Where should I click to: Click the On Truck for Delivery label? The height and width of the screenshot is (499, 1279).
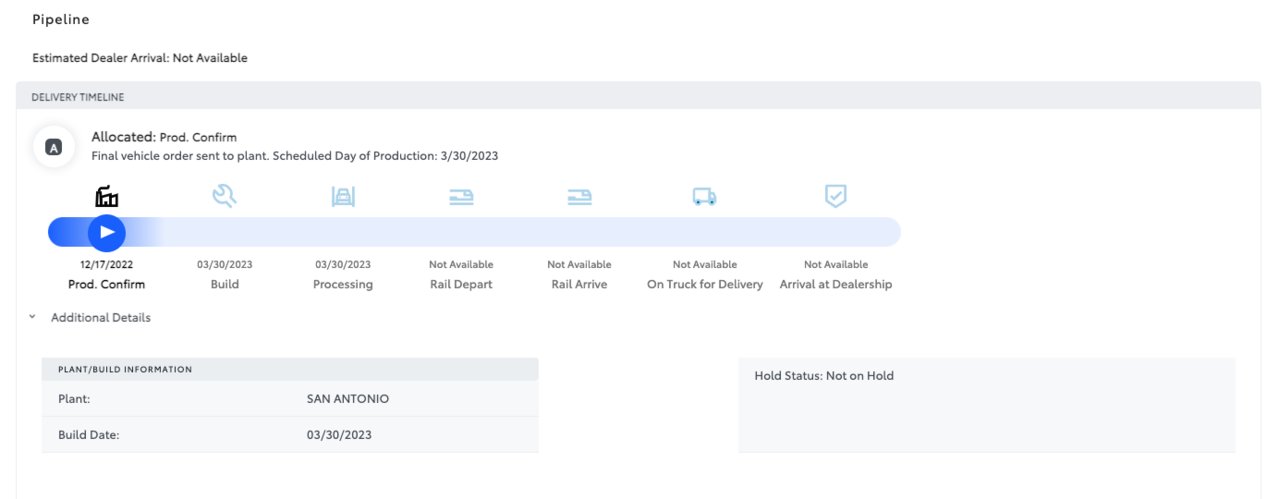point(705,284)
